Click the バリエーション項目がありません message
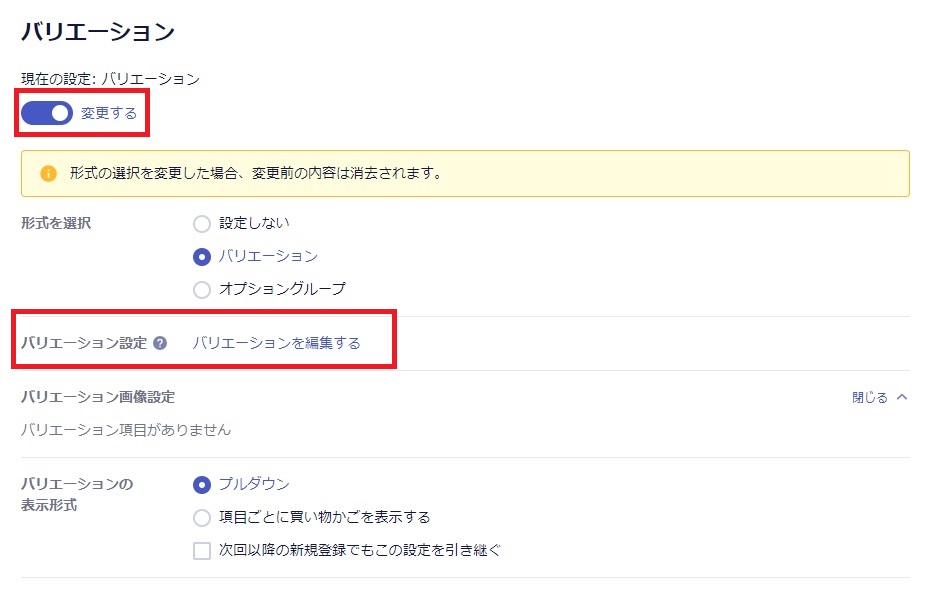Image resolution: width=928 pixels, height=597 pixels. [126, 430]
